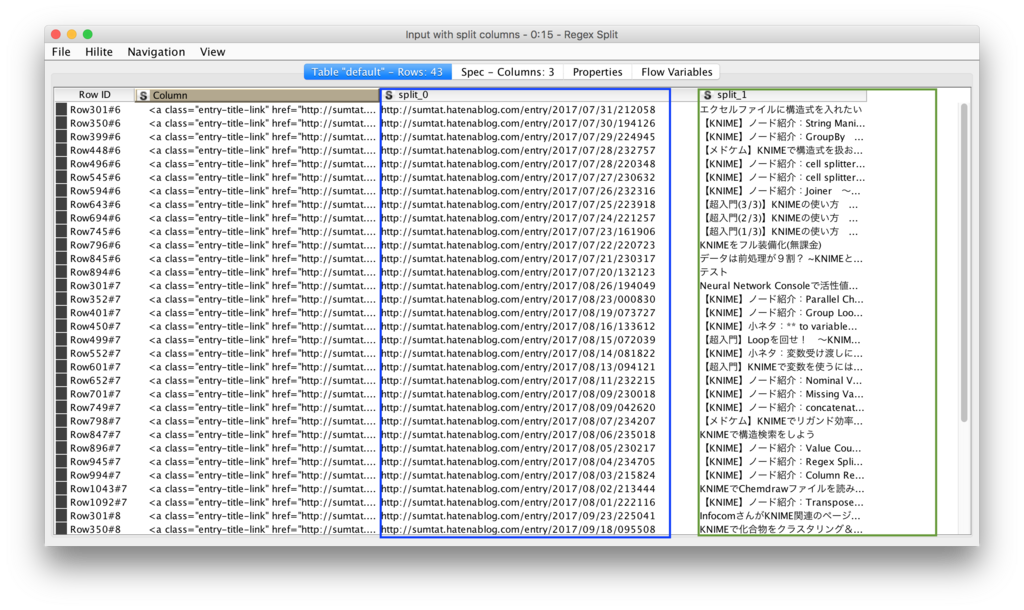Click color marker of Row1043#7

tap(61, 489)
